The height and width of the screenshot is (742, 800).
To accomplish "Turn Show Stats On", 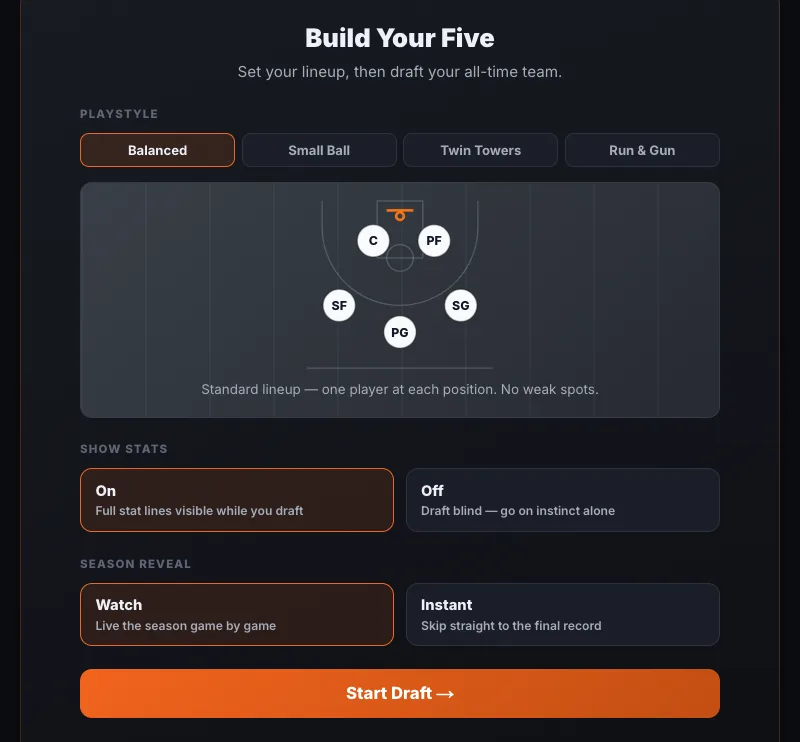I will pyautogui.click(x=237, y=500).
